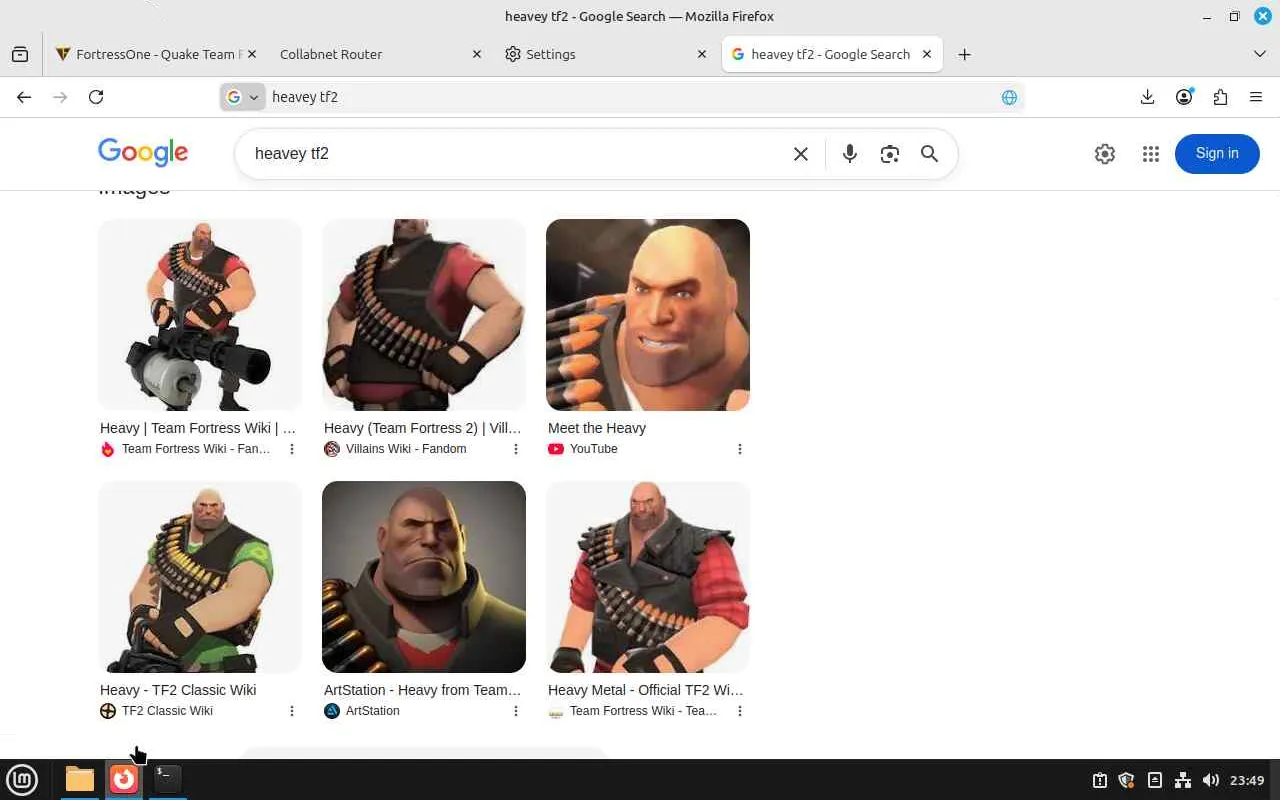Viewport: 1280px width, 800px height.
Task: Open more options for TF2 Classic Wiki result
Action: click(x=292, y=711)
